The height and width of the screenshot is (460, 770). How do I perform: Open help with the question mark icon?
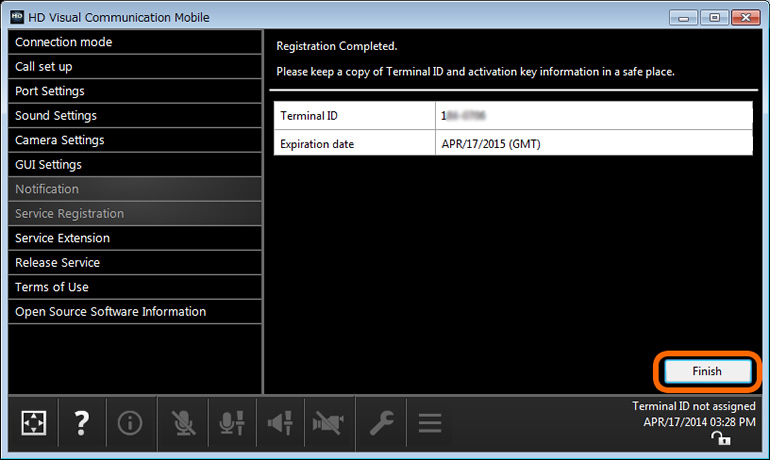(82, 423)
